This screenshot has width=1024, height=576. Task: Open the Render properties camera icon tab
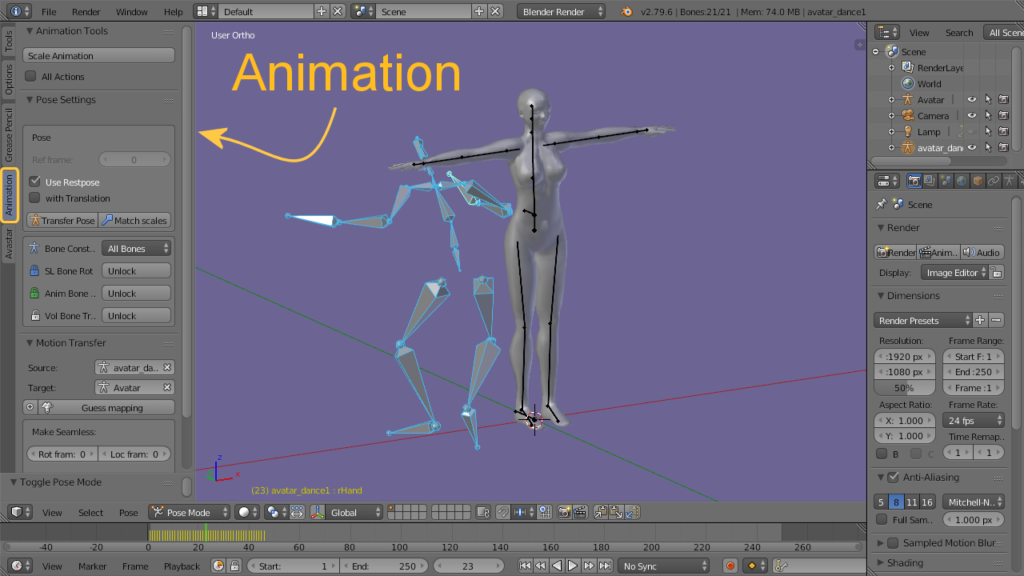(914, 180)
